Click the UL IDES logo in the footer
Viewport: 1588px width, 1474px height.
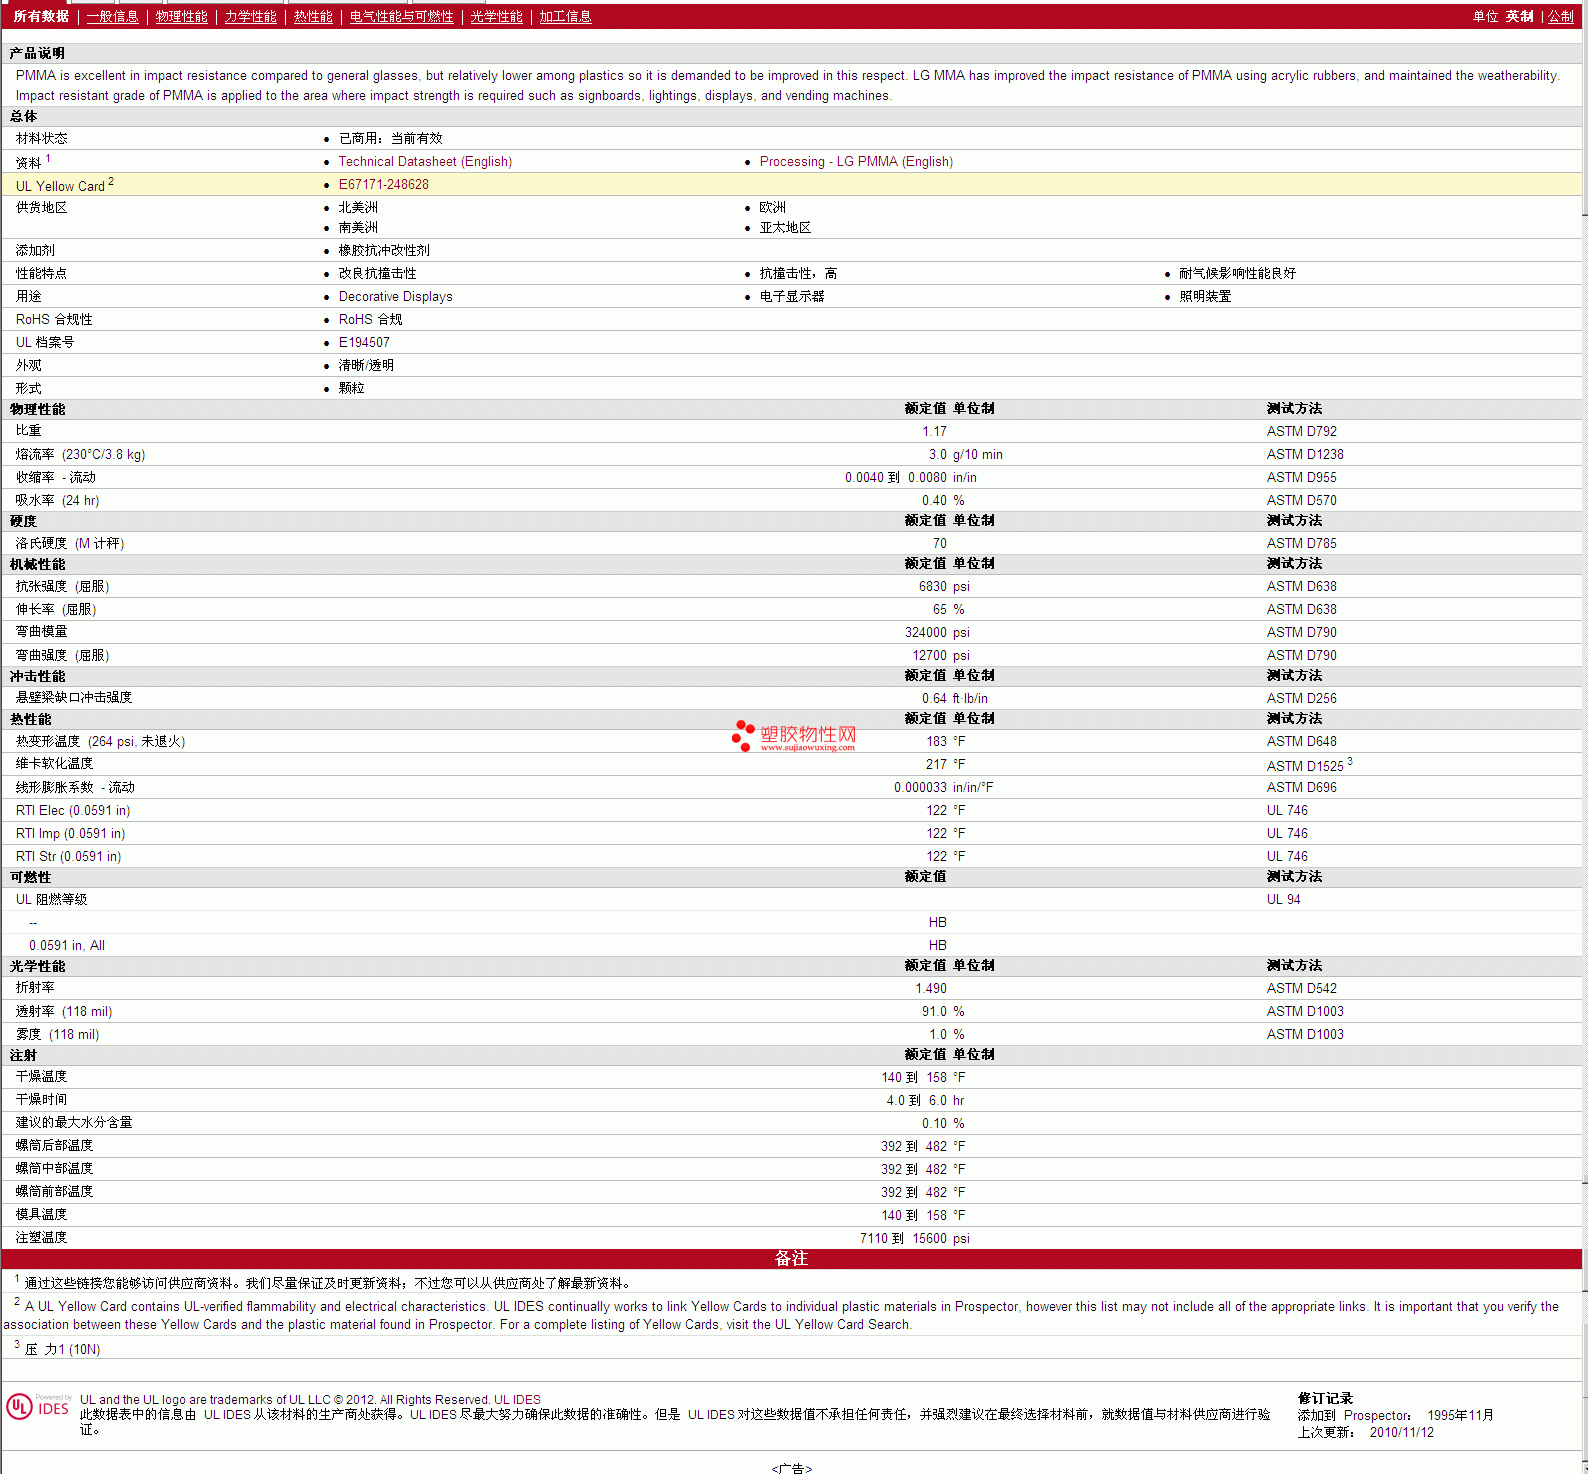pyautogui.click(x=38, y=1407)
